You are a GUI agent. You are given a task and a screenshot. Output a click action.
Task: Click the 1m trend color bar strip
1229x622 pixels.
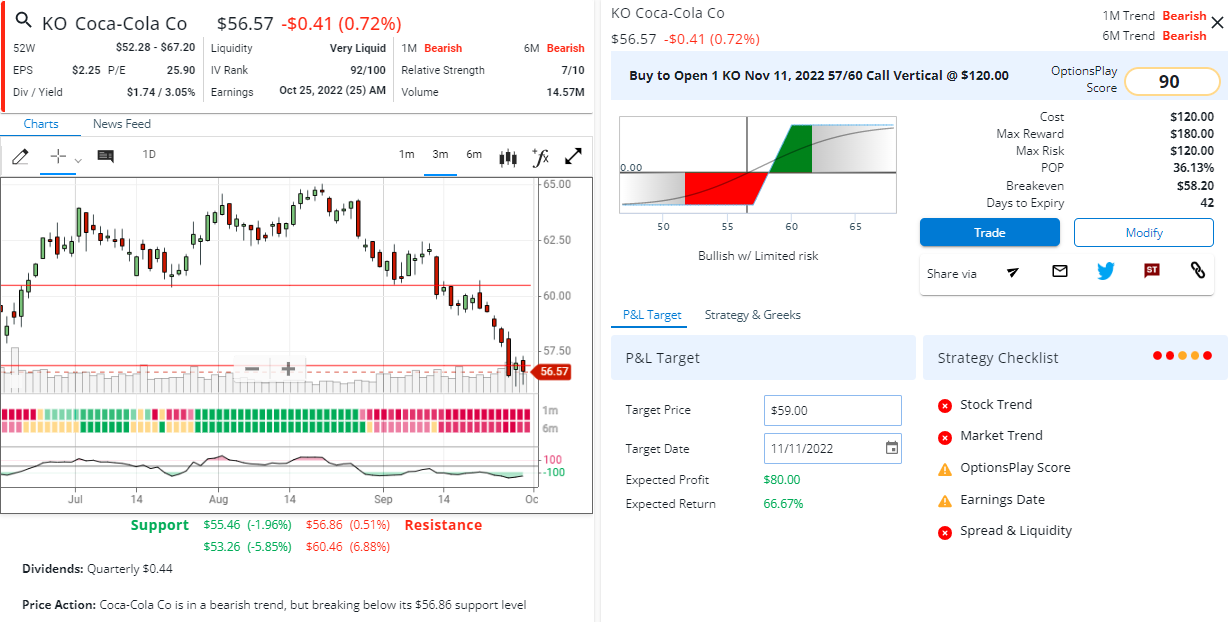point(267,414)
